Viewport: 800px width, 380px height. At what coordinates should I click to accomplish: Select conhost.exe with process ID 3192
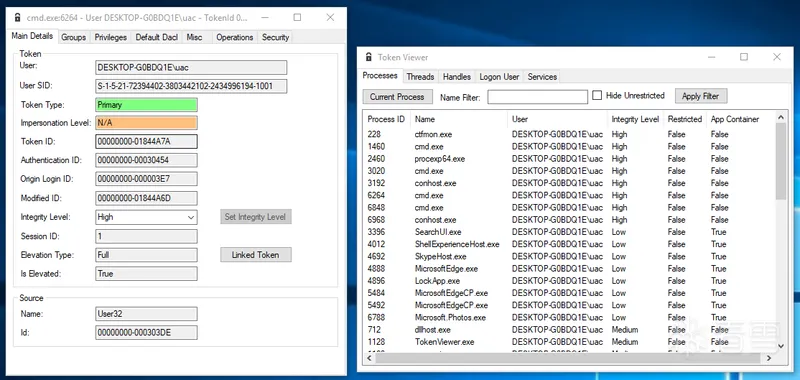click(569, 183)
